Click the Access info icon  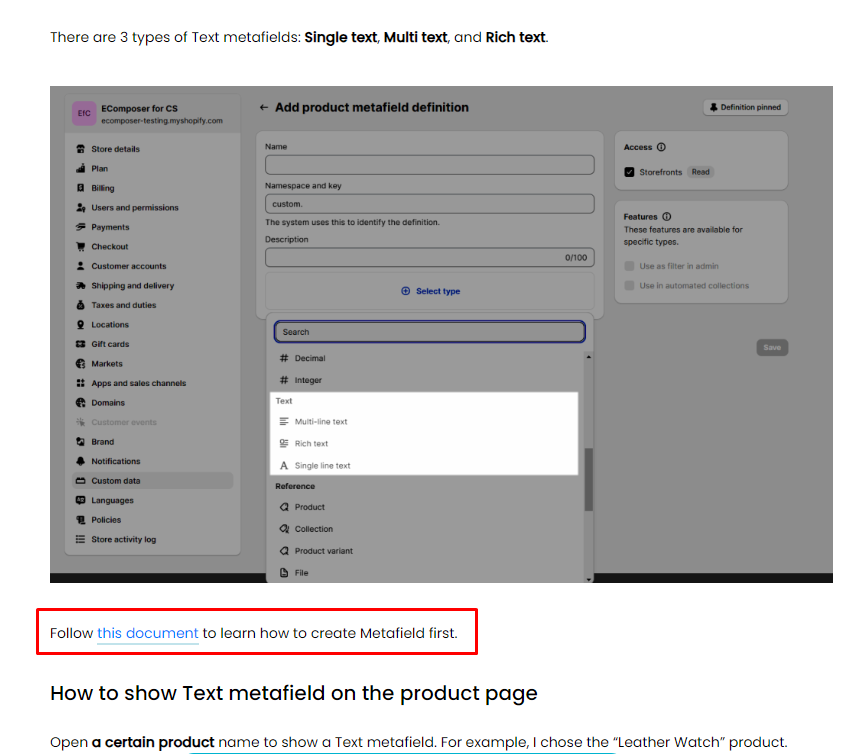pos(662,148)
